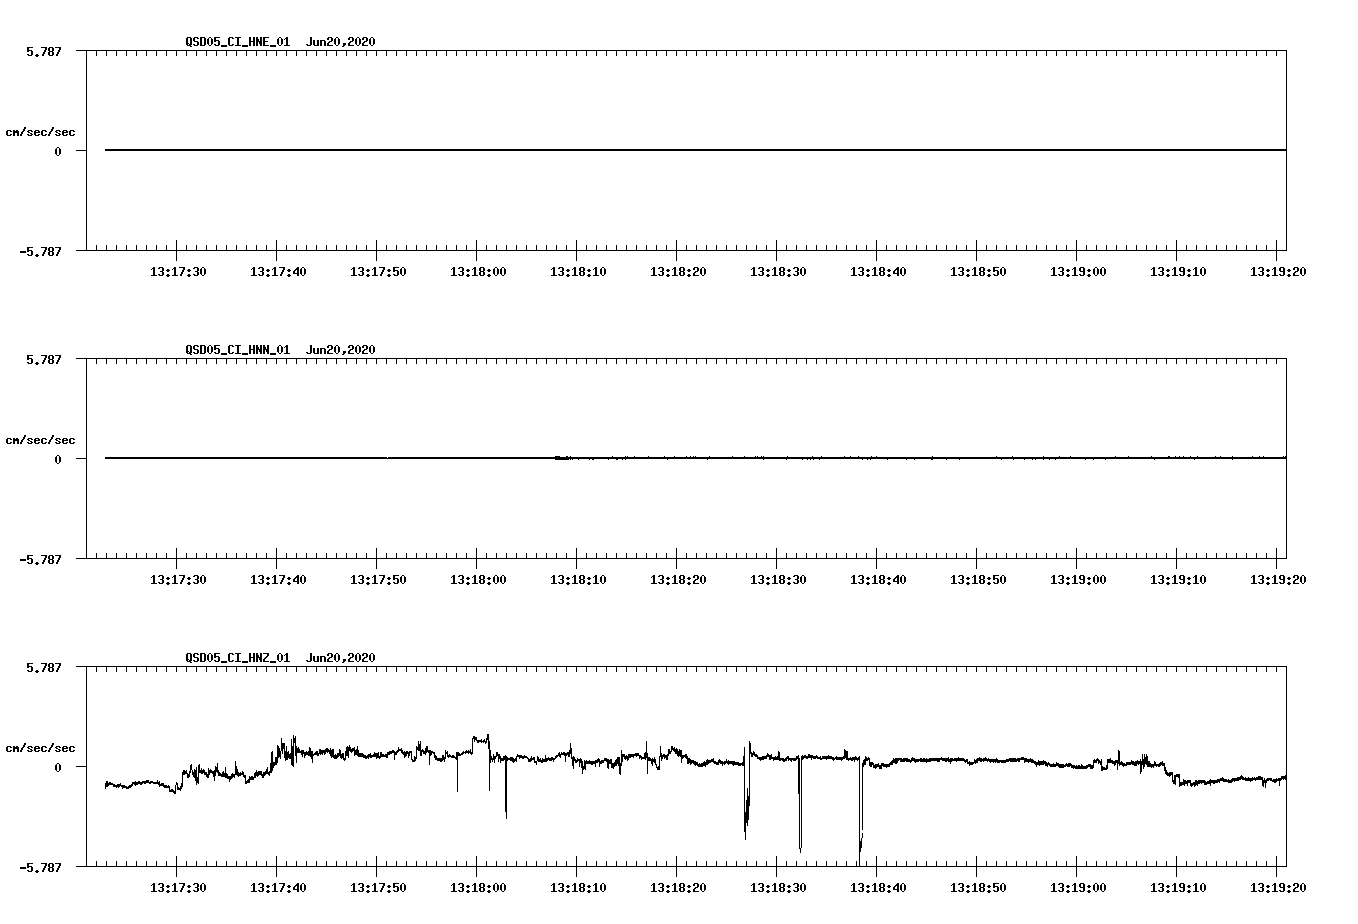
Task: Click the 13:18:00 label under the HNE plot
Action: click(478, 272)
